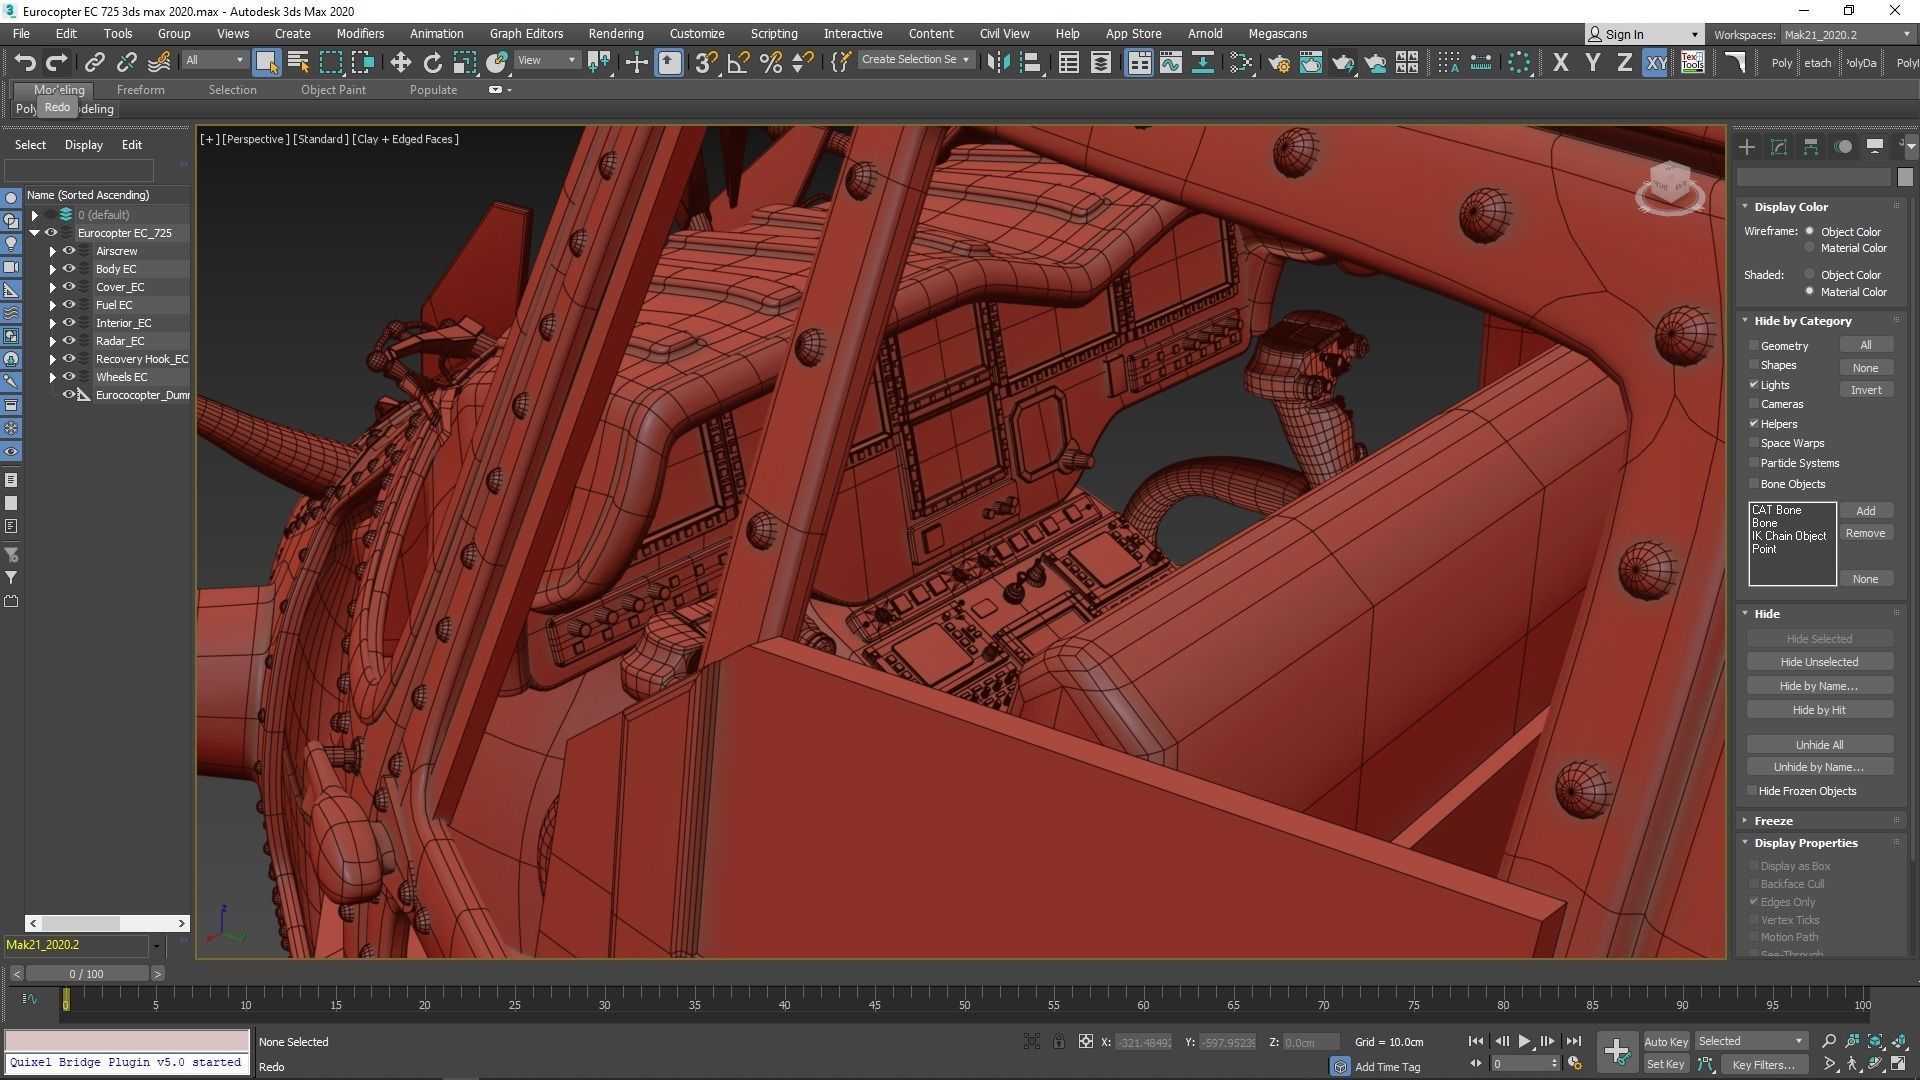Click the Unhide All button

(x=1818, y=745)
